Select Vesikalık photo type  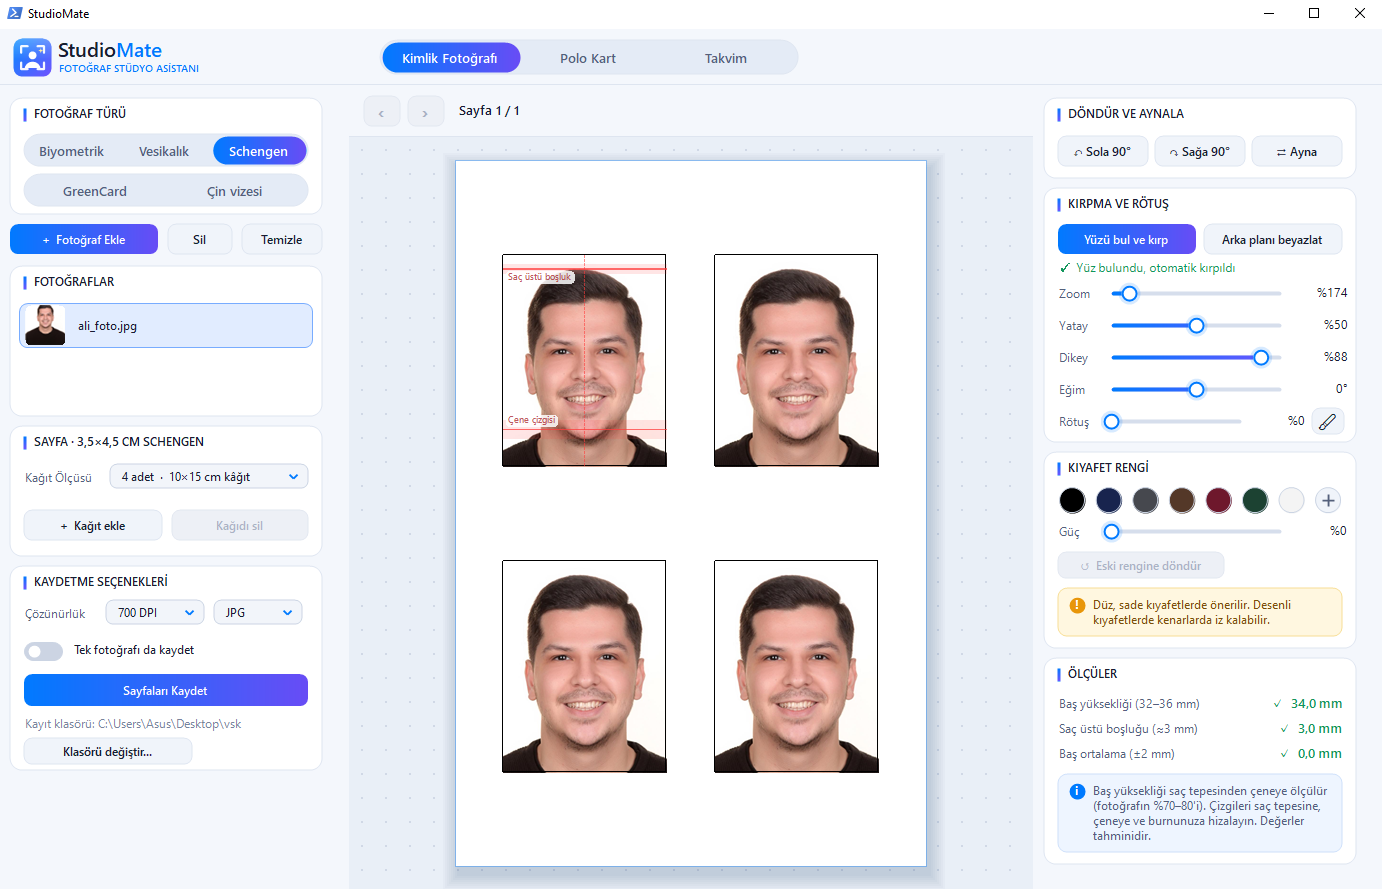coord(164,151)
